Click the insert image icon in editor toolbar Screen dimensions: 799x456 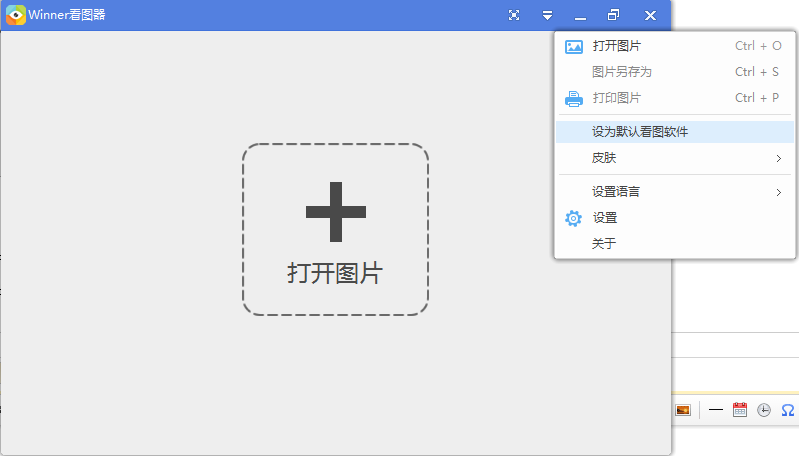click(x=683, y=410)
